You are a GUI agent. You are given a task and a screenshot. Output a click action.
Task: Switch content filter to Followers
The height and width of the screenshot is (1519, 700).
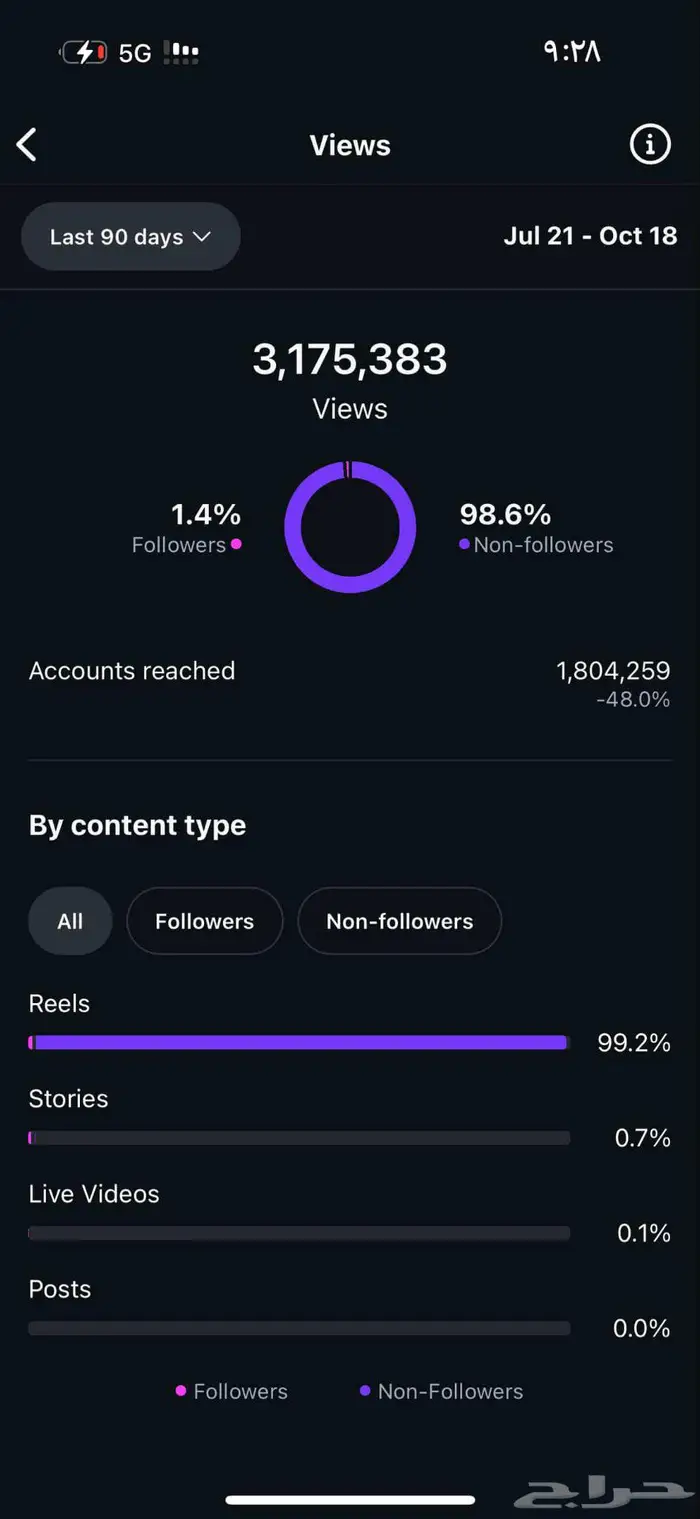point(204,921)
